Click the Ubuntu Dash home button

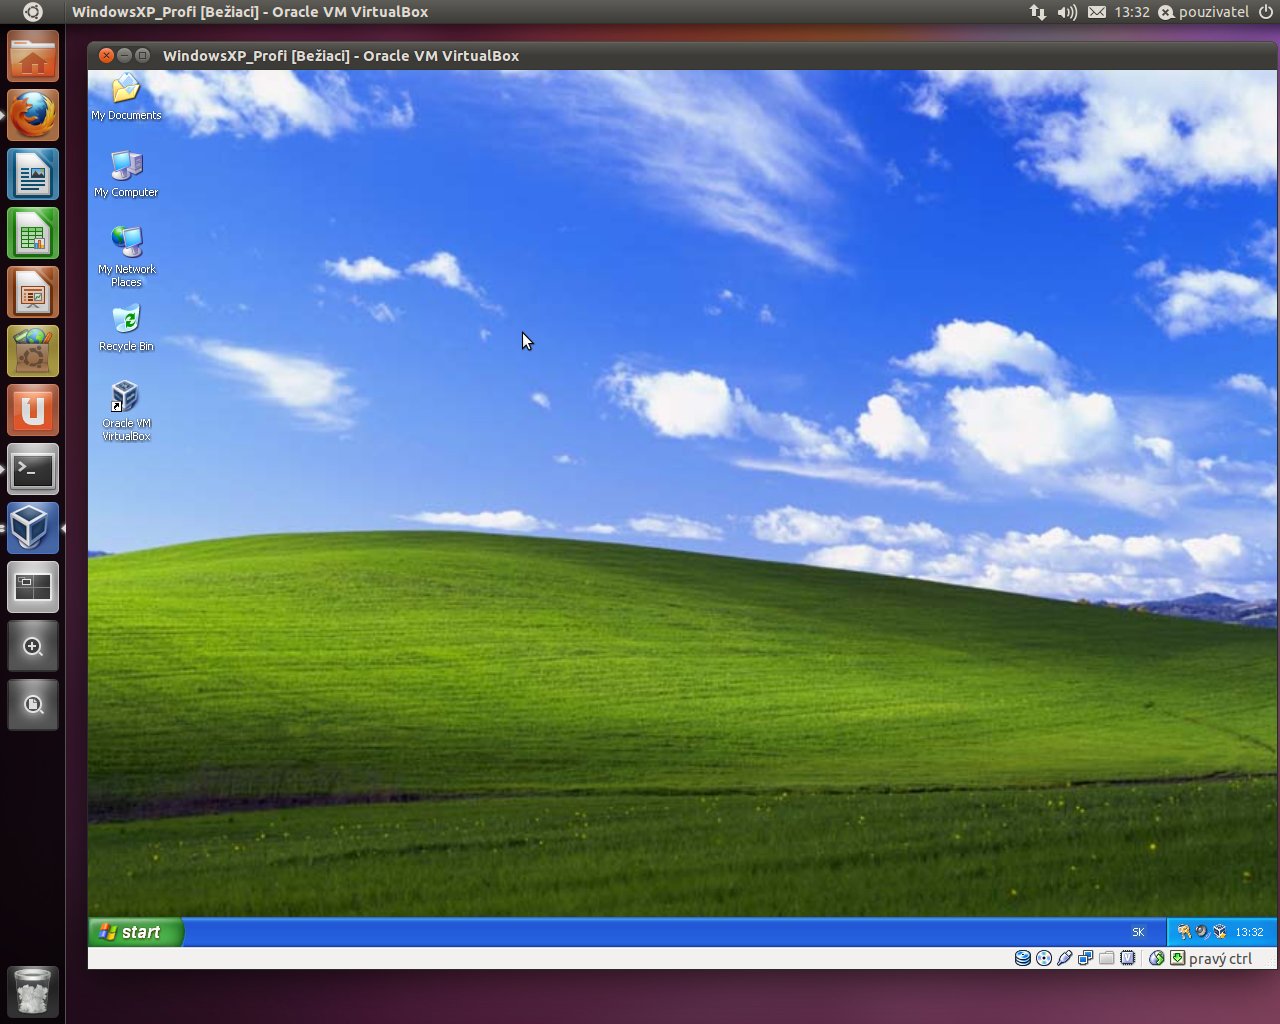click(32, 12)
